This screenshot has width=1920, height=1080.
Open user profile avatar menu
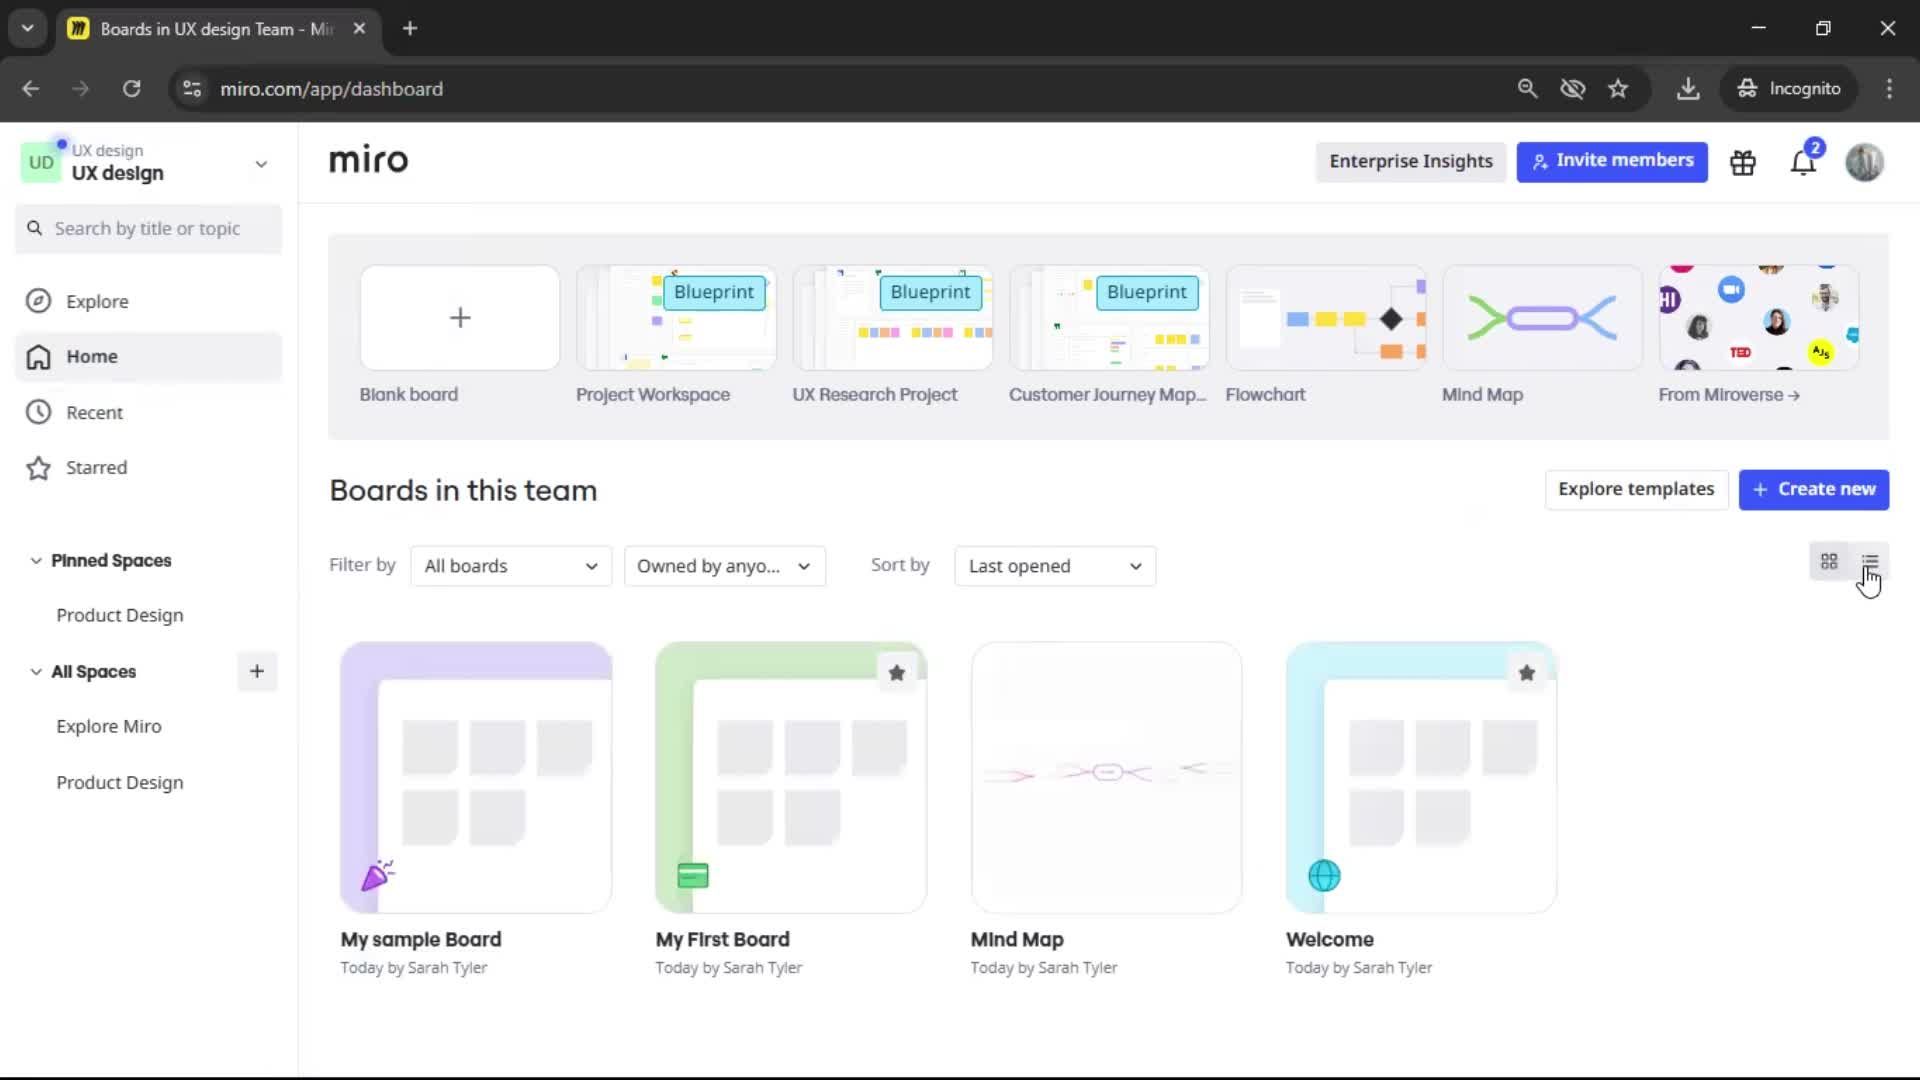[1864, 162]
